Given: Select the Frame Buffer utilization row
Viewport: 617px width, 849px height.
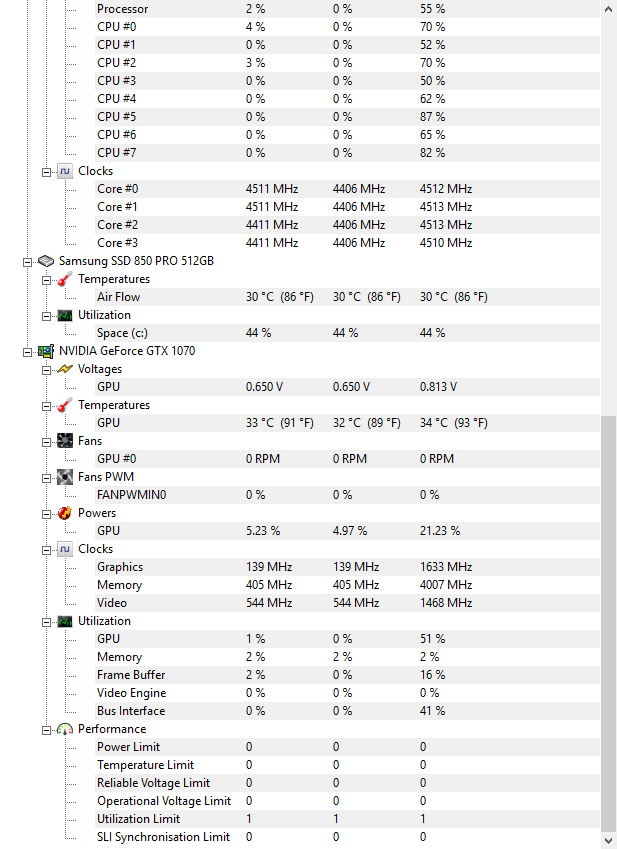Looking at the screenshot, I should click(x=347, y=675).
